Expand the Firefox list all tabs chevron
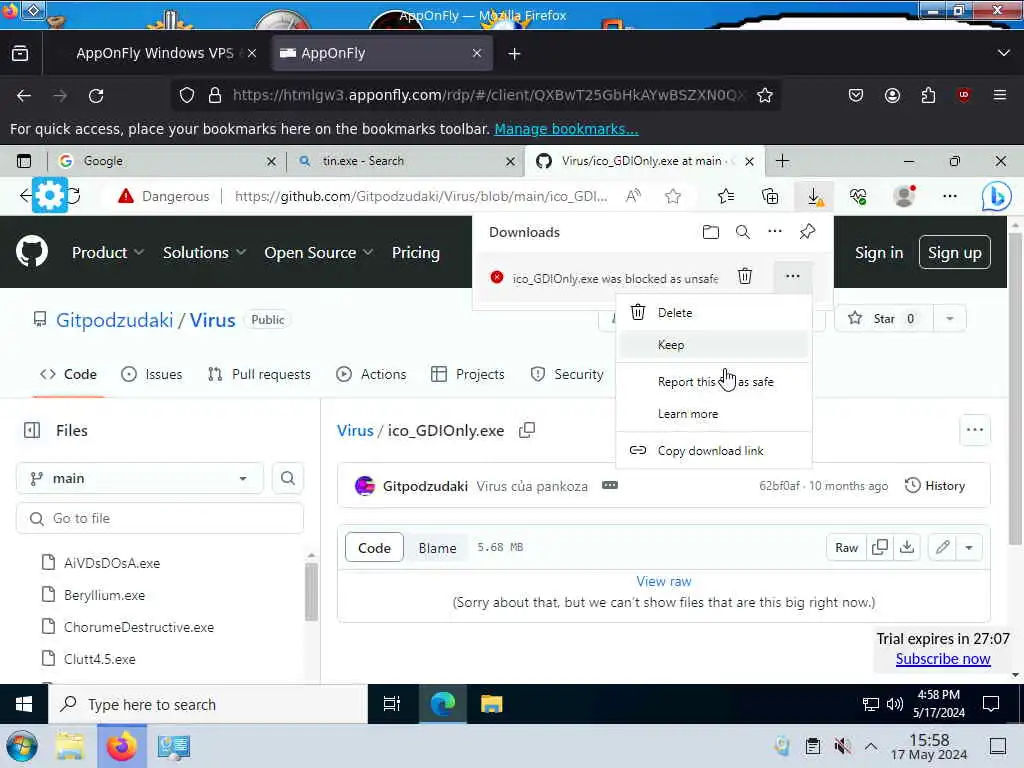This screenshot has height=768, width=1024. click(x=1004, y=53)
